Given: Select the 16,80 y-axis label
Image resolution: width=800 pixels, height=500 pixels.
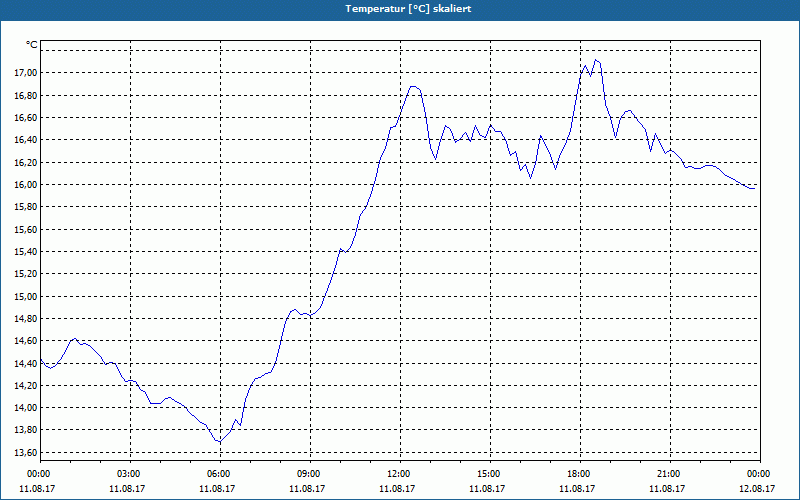Looking at the screenshot, I should [x=26, y=95].
